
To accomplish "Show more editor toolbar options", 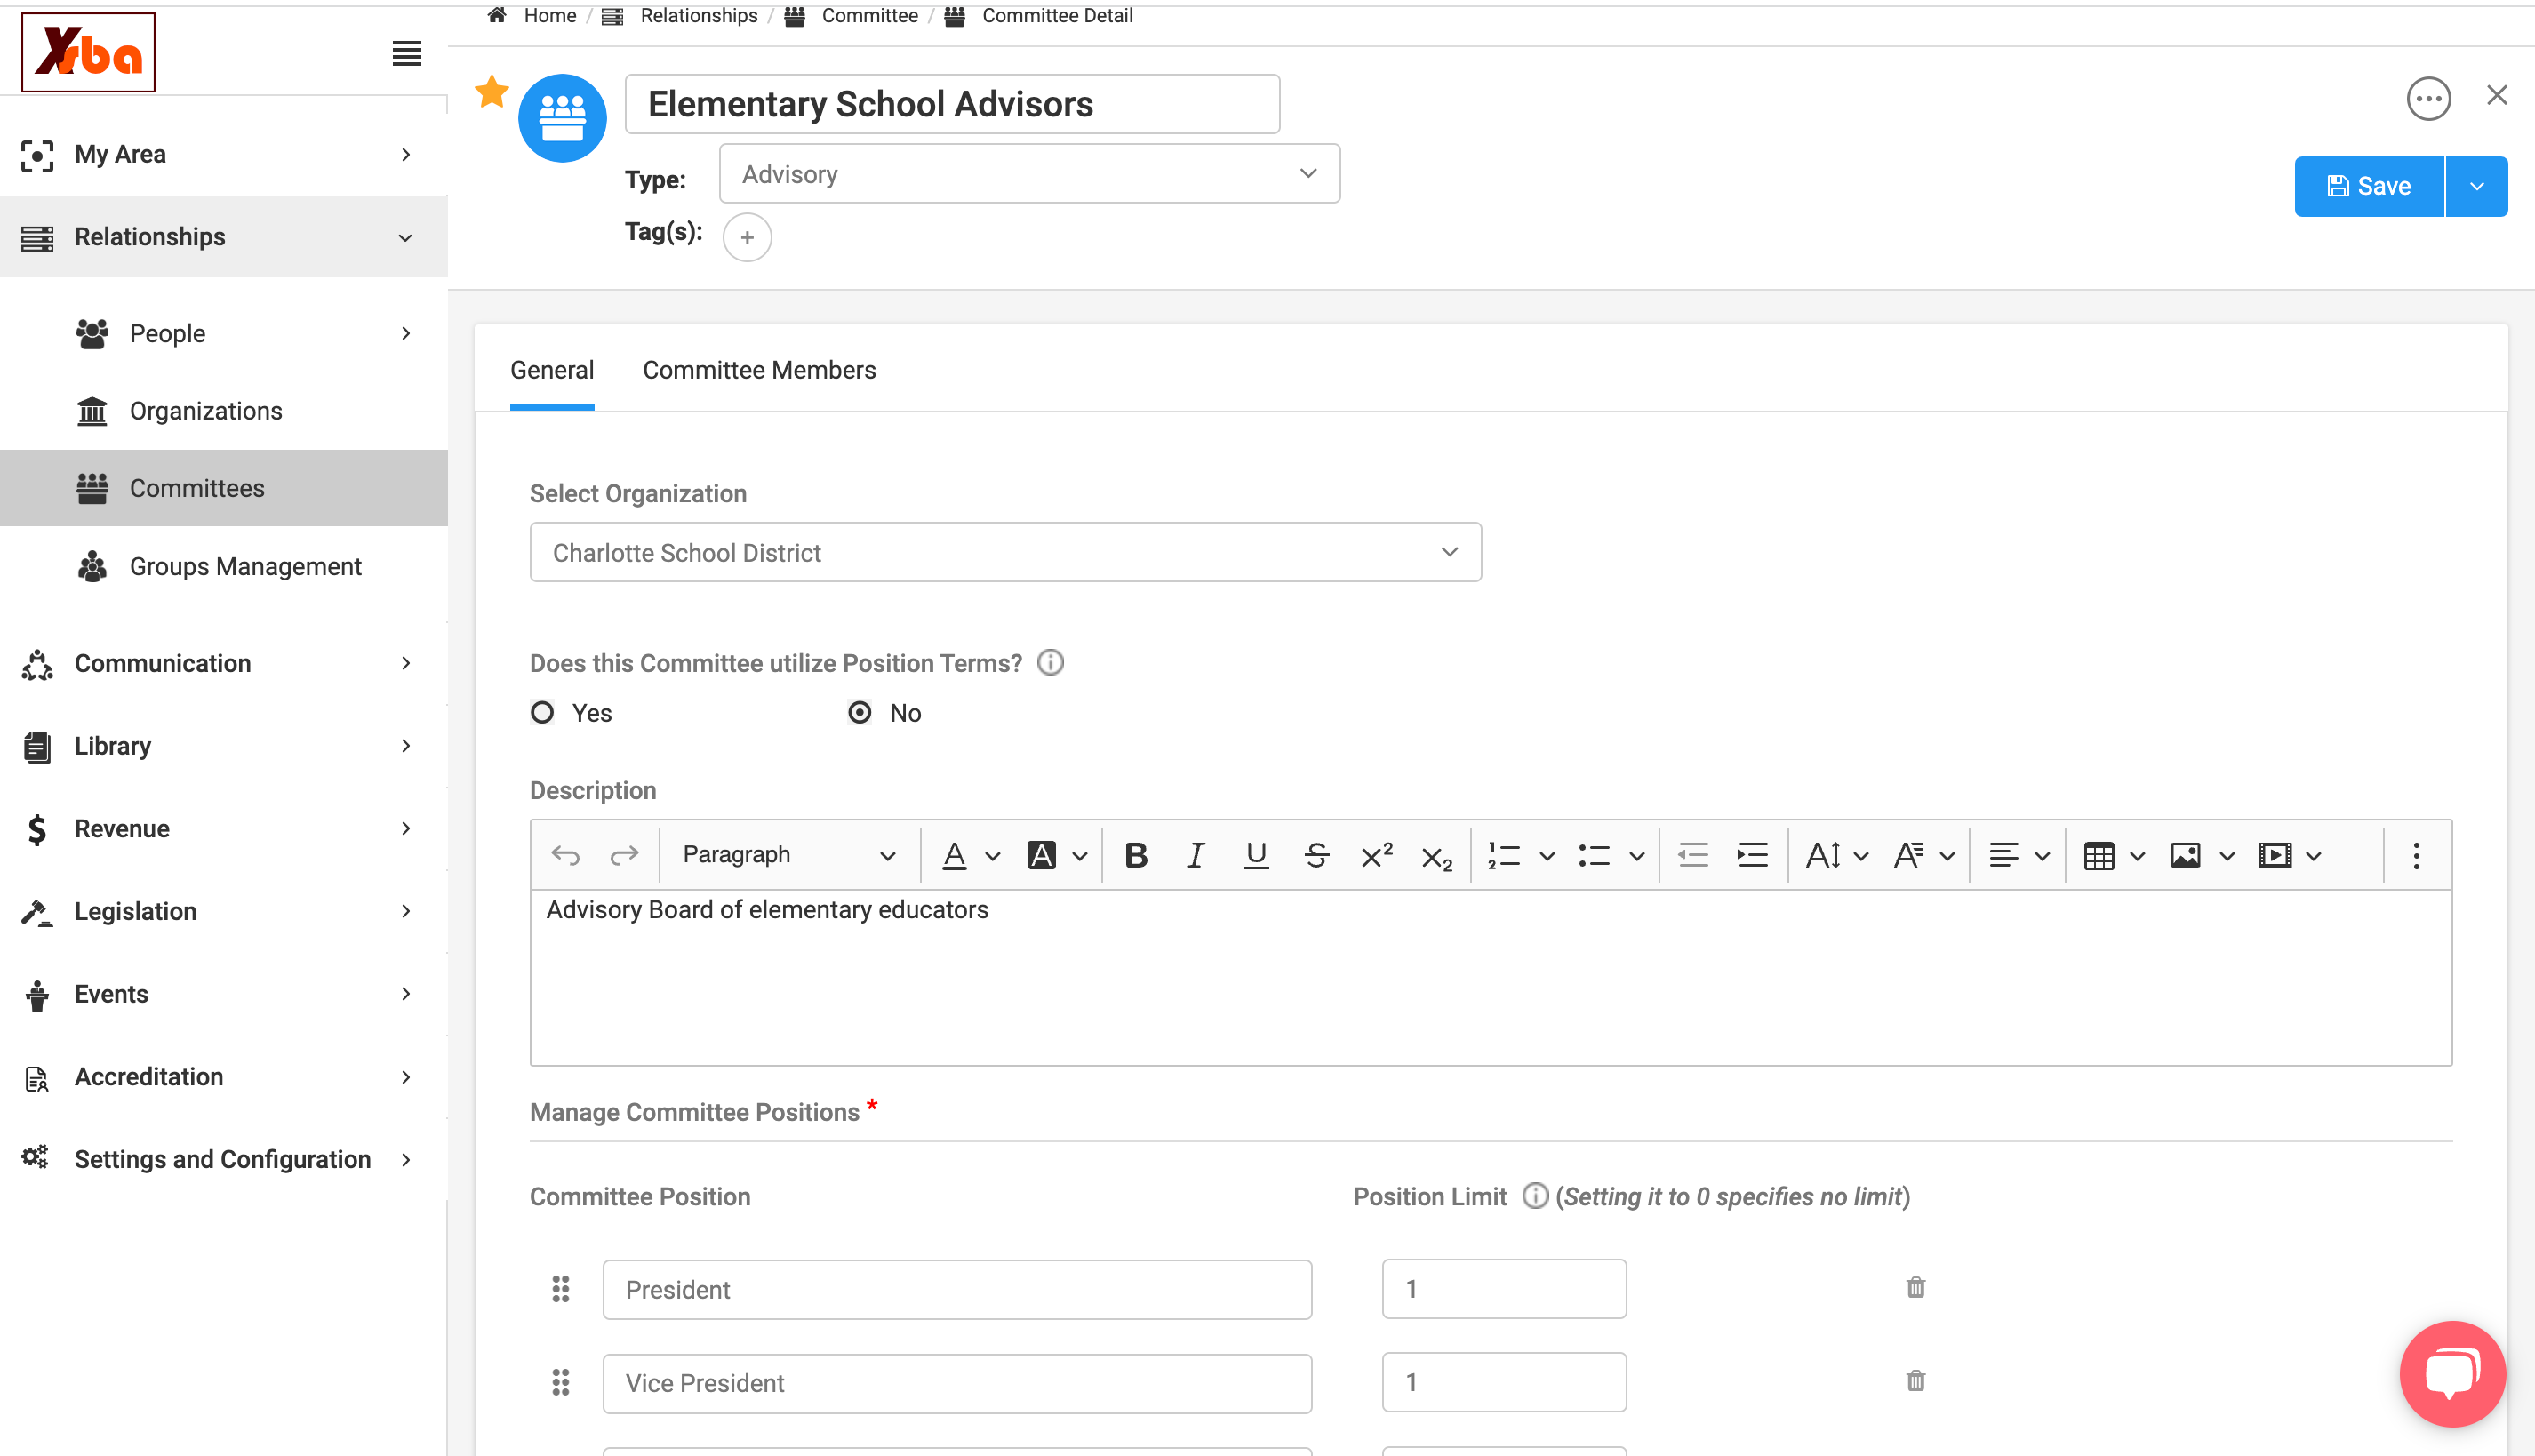I will 2416,855.
